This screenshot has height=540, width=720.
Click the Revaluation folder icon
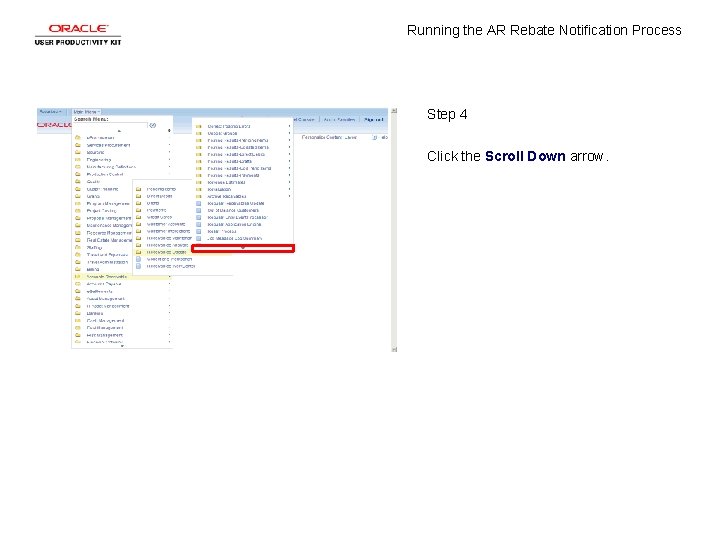coord(199,189)
